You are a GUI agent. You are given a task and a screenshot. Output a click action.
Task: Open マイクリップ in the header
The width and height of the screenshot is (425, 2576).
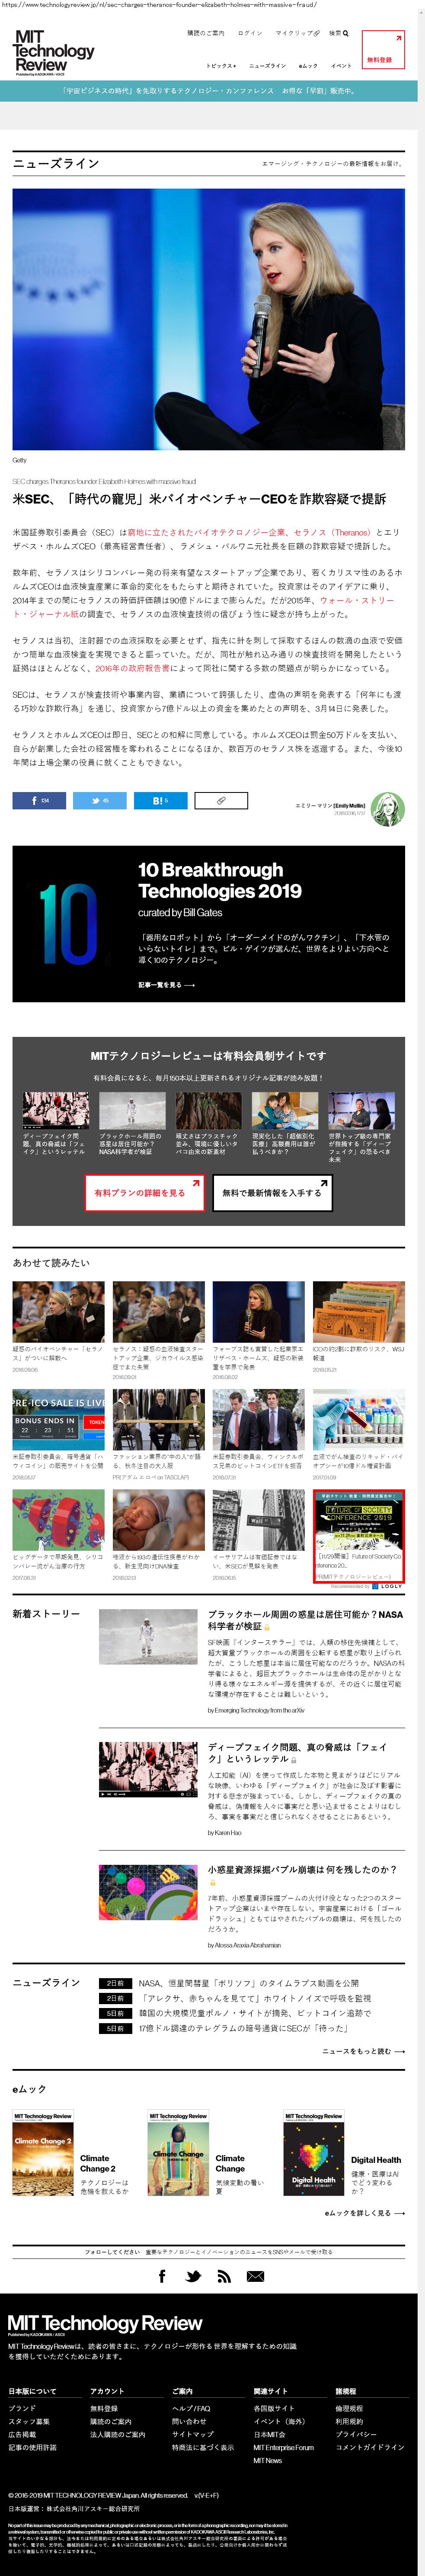pyautogui.click(x=297, y=33)
